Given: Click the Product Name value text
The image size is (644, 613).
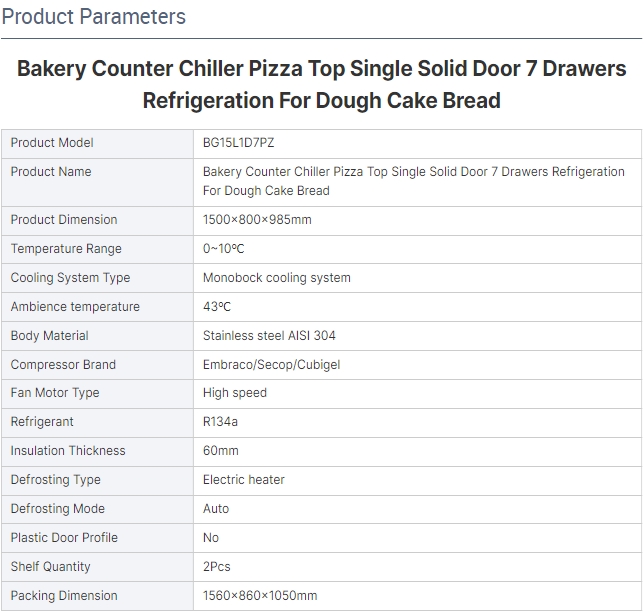Looking at the screenshot, I should tap(413, 181).
